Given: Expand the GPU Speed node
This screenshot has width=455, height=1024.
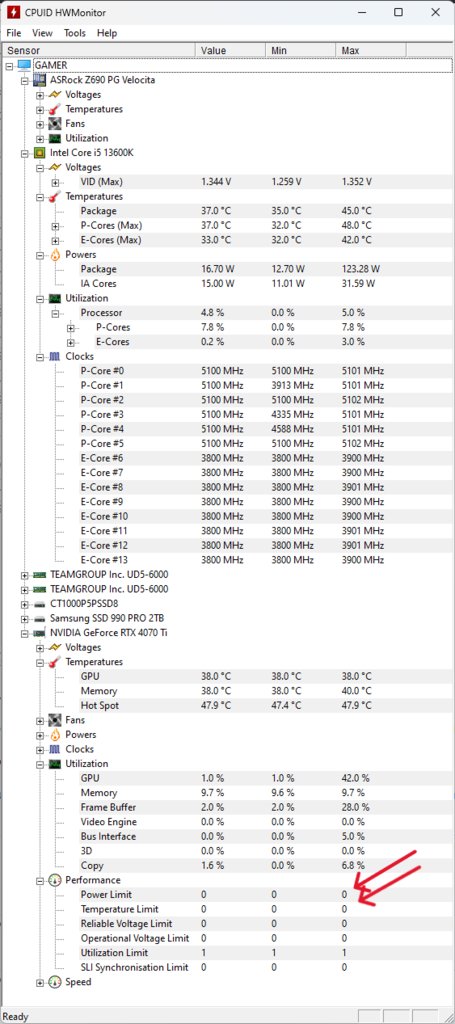Looking at the screenshot, I should tap(40, 982).
